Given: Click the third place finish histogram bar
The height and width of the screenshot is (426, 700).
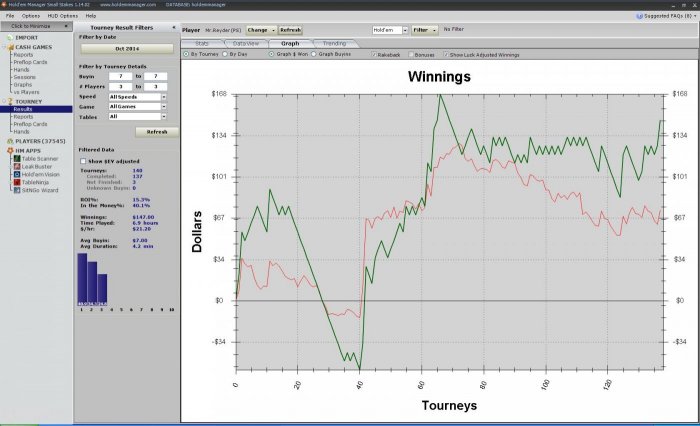Looking at the screenshot, I should tap(102, 290).
